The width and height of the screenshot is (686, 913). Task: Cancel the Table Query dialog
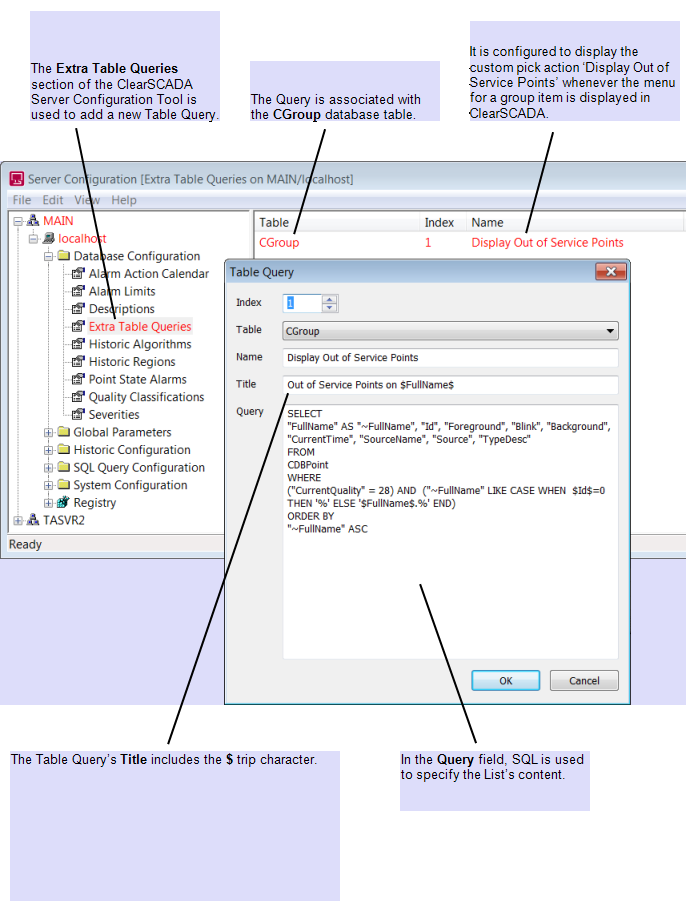[x=584, y=681]
